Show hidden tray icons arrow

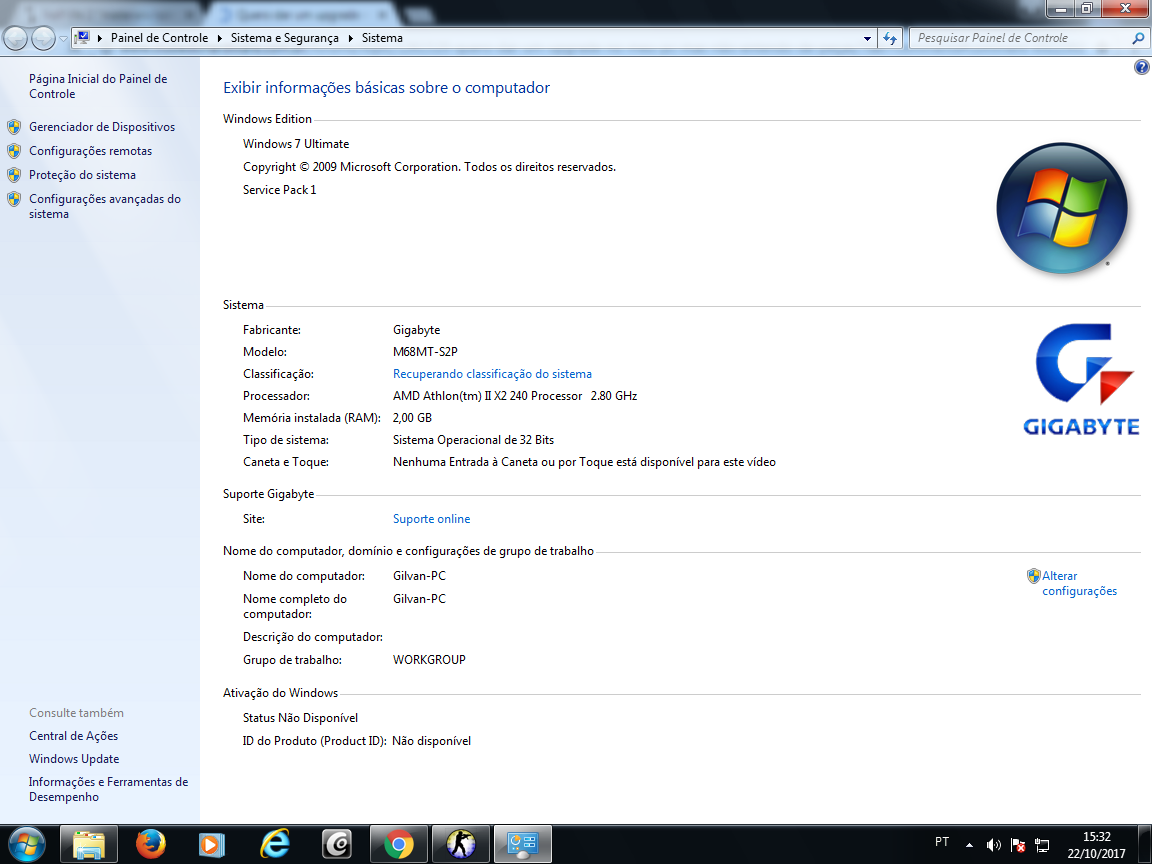click(x=969, y=845)
